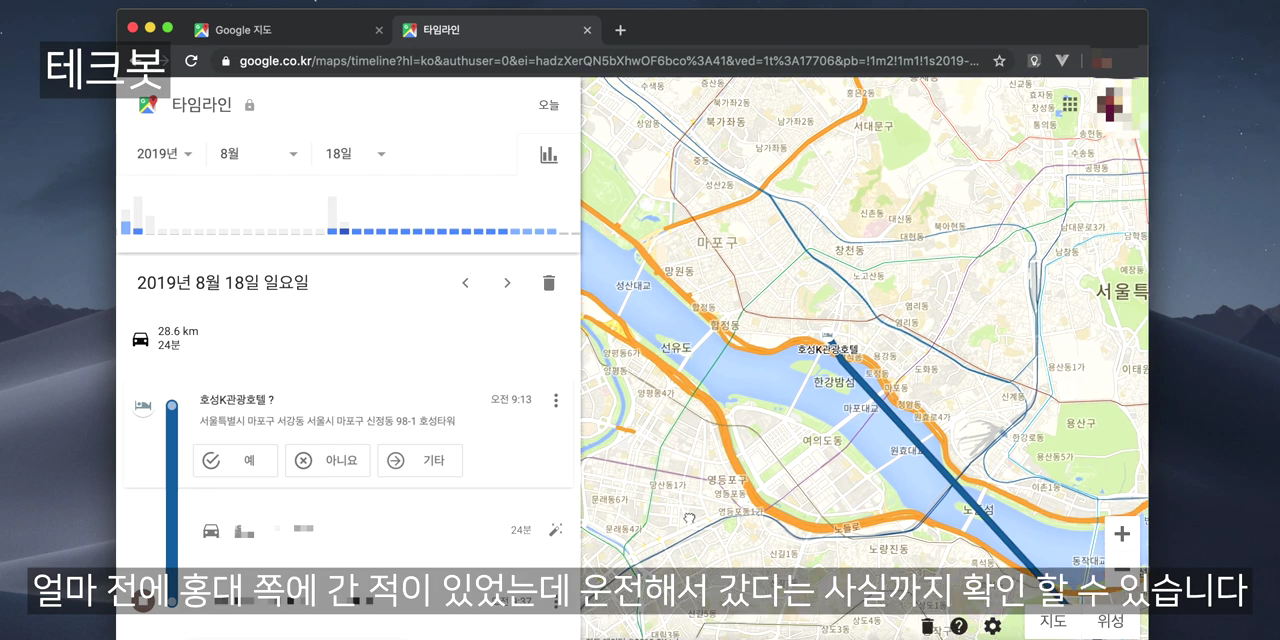Close the 타임라인 tab
The height and width of the screenshot is (640, 1280).
(587, 30)
